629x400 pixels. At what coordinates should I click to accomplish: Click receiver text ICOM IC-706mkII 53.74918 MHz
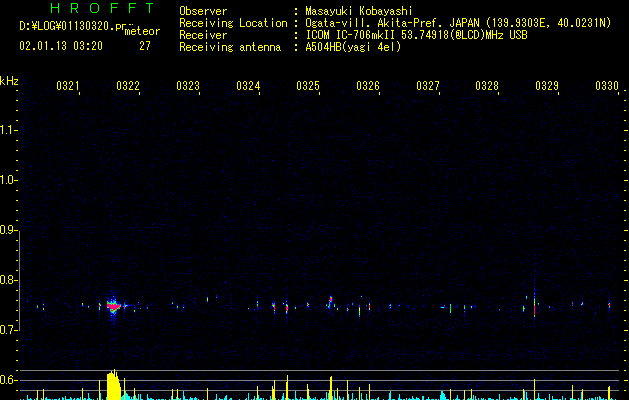pos(416,35)
